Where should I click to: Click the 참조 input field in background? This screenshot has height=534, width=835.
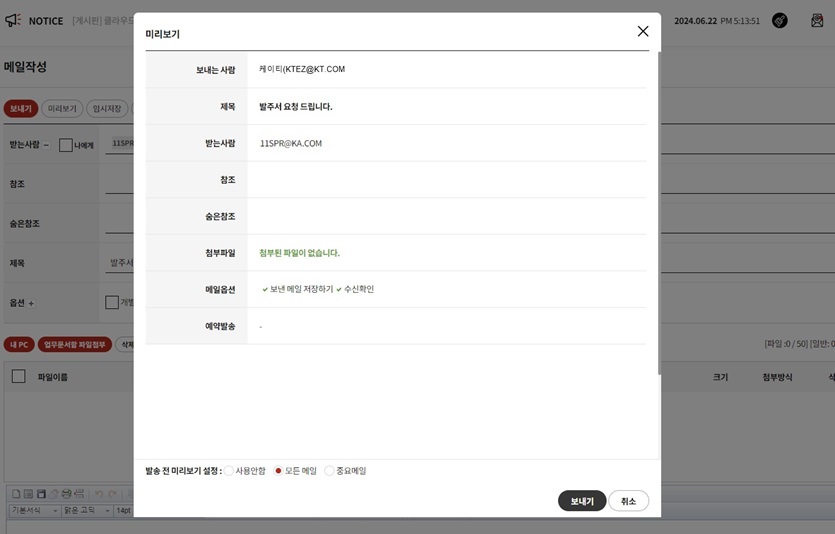coord(119,184)
